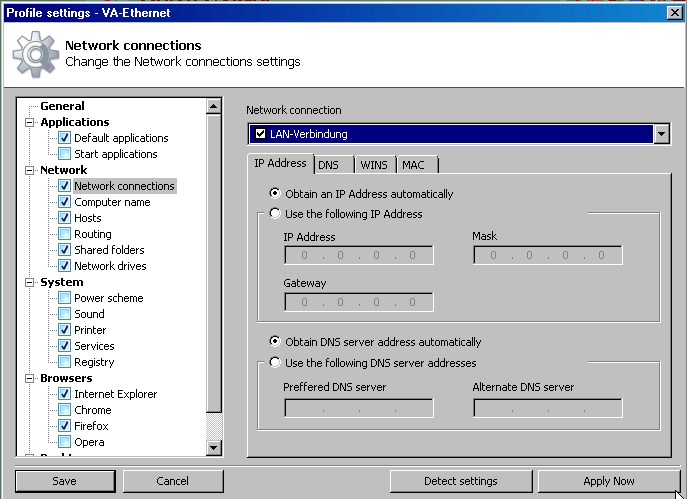687x499 pixels.
Task: Click the tree panel scrollbar thumb
Action: click(214, 263)
